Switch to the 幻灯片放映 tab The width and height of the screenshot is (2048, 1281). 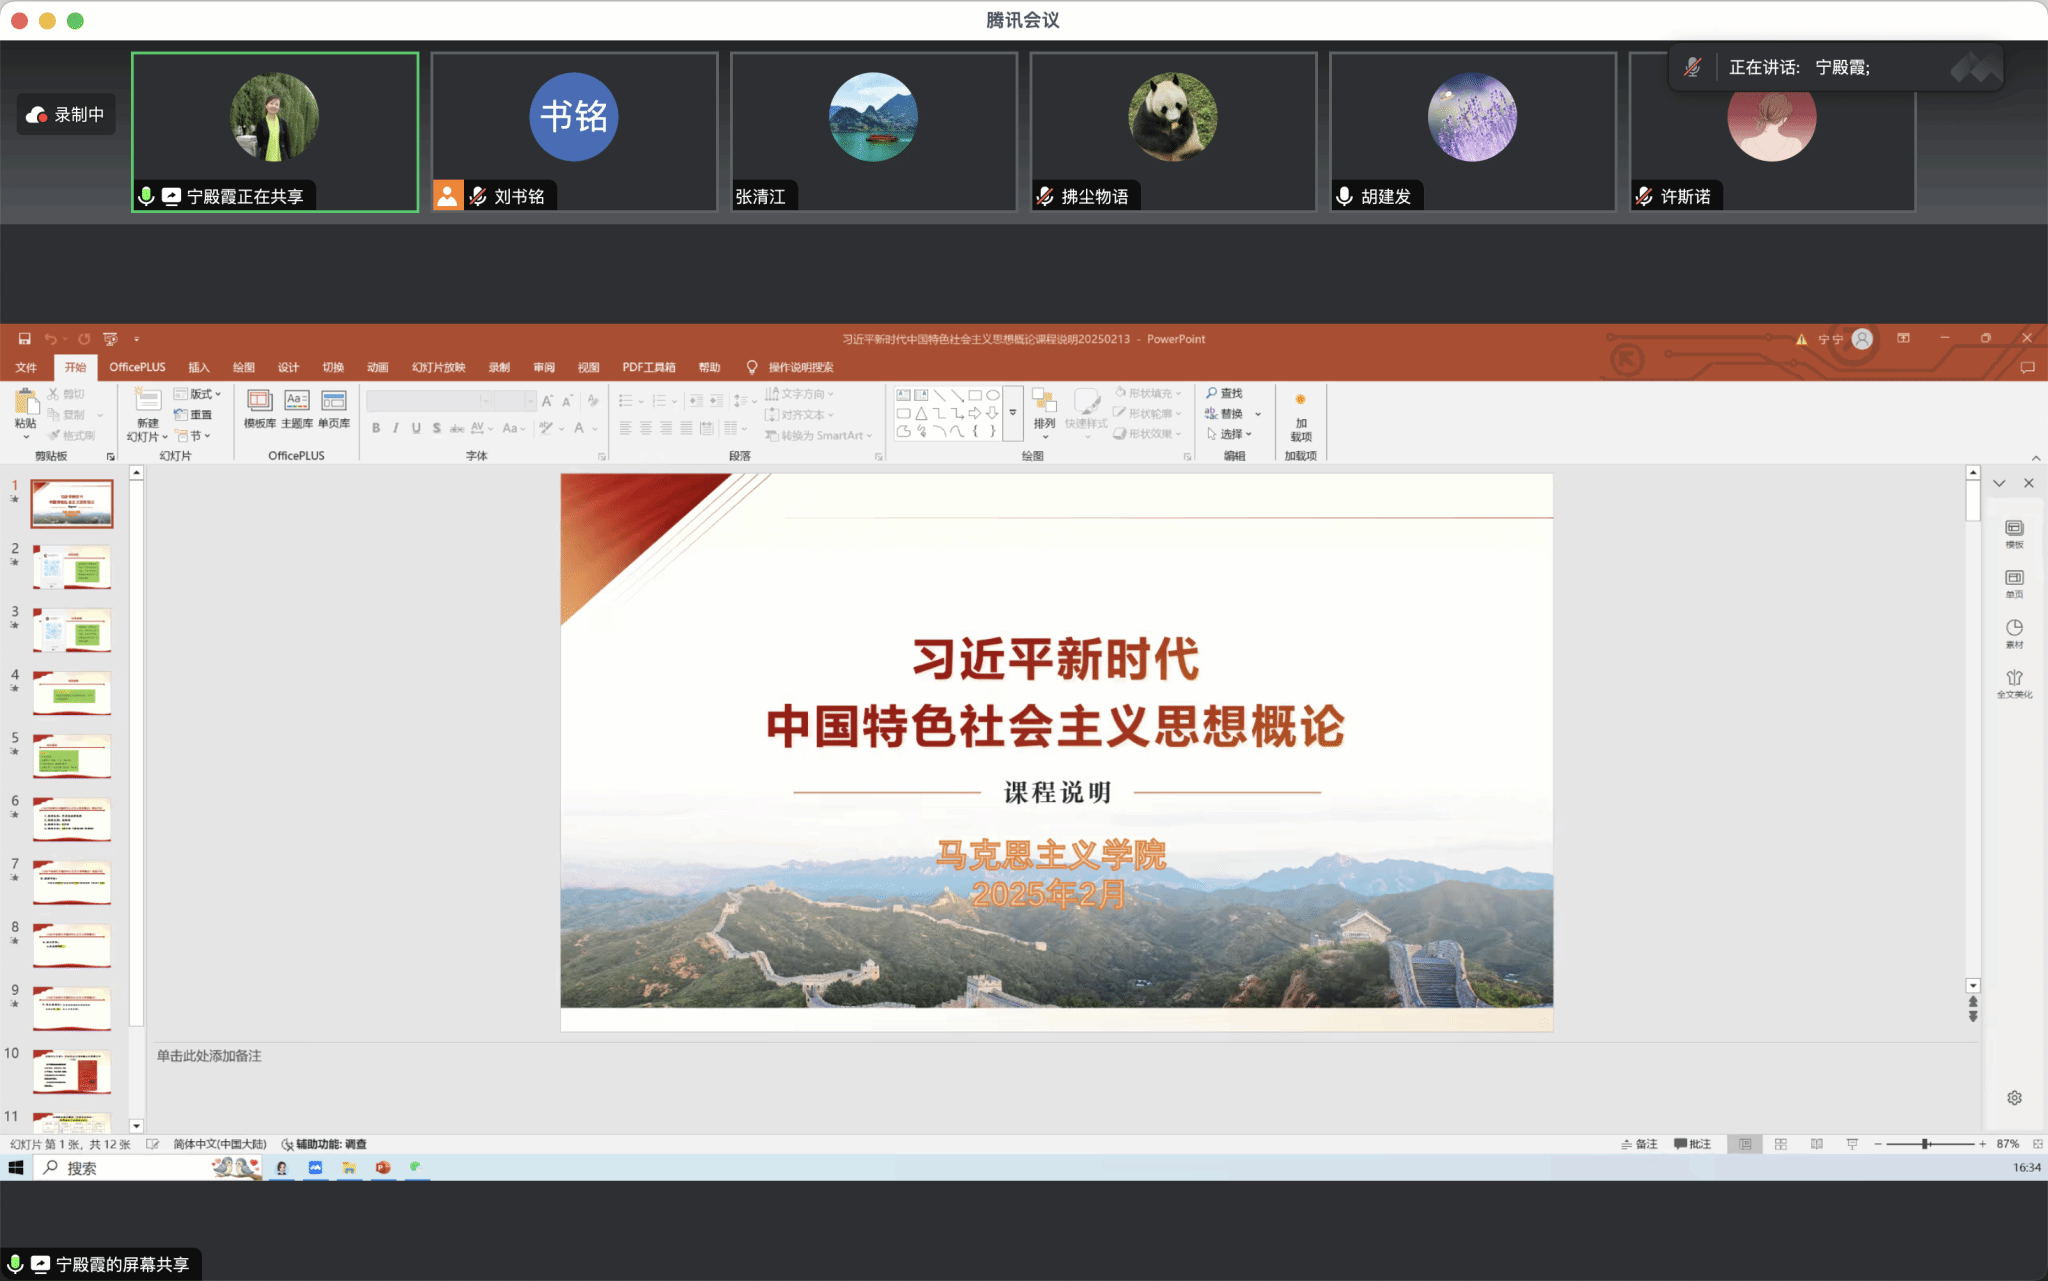[x=438, y=367]
